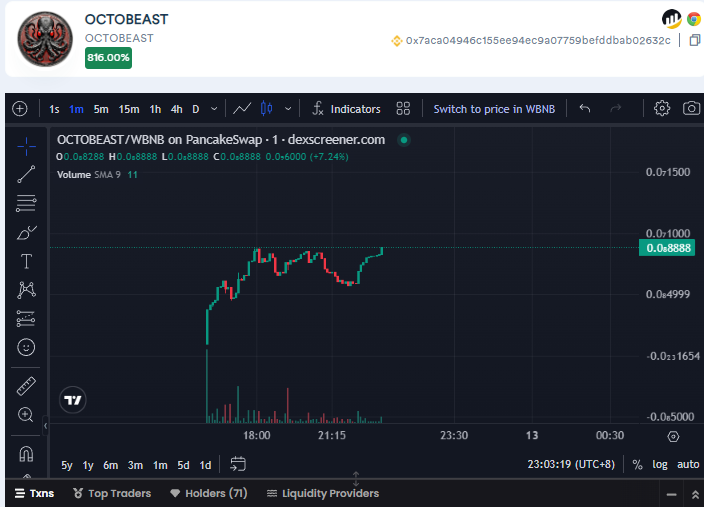Select the 5m timeframe
Image resolution: width=704 pixels, height=507 pixels.
tap(101, 109)
